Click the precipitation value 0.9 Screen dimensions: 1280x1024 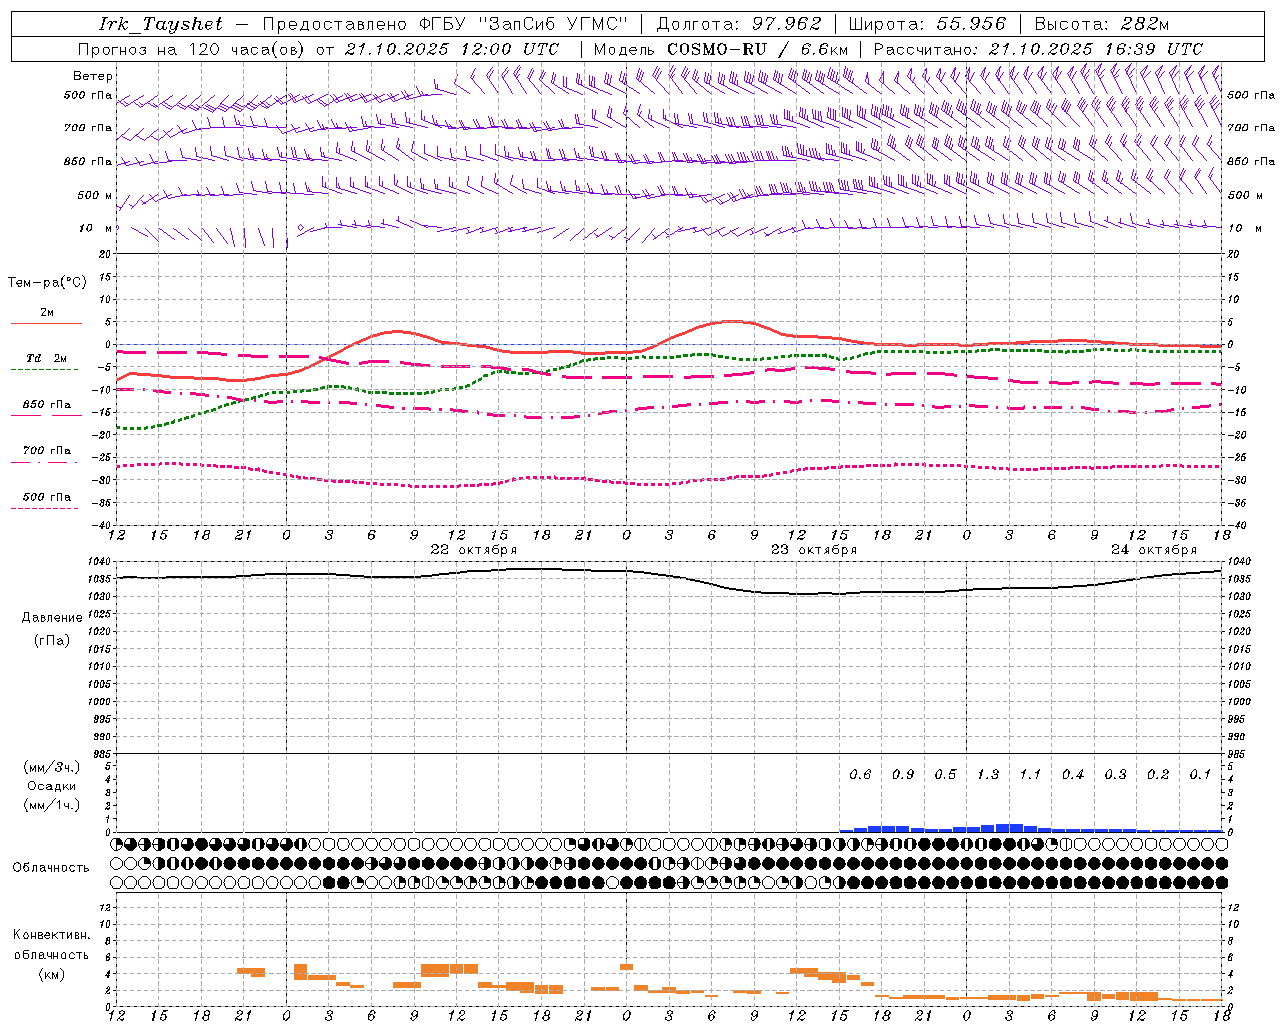[x=903, y=775]
